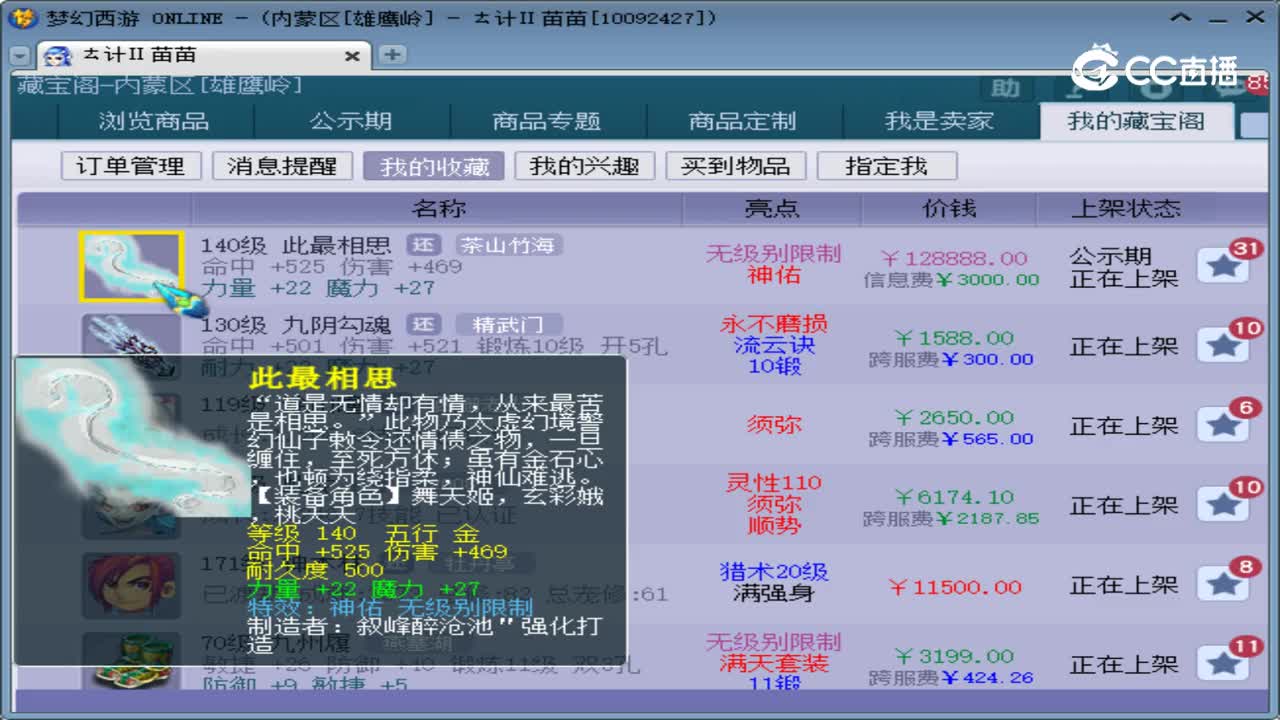Click the 无级别限制 神佑 highlight in first row
This screenshot has width=1280, height=720.
773,265
